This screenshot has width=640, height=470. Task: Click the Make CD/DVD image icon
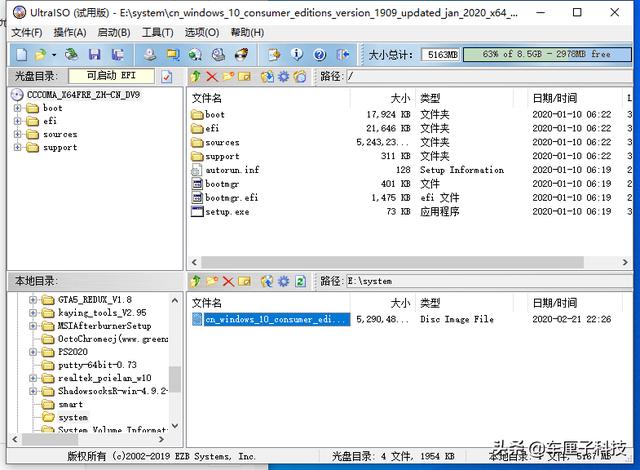150,55
